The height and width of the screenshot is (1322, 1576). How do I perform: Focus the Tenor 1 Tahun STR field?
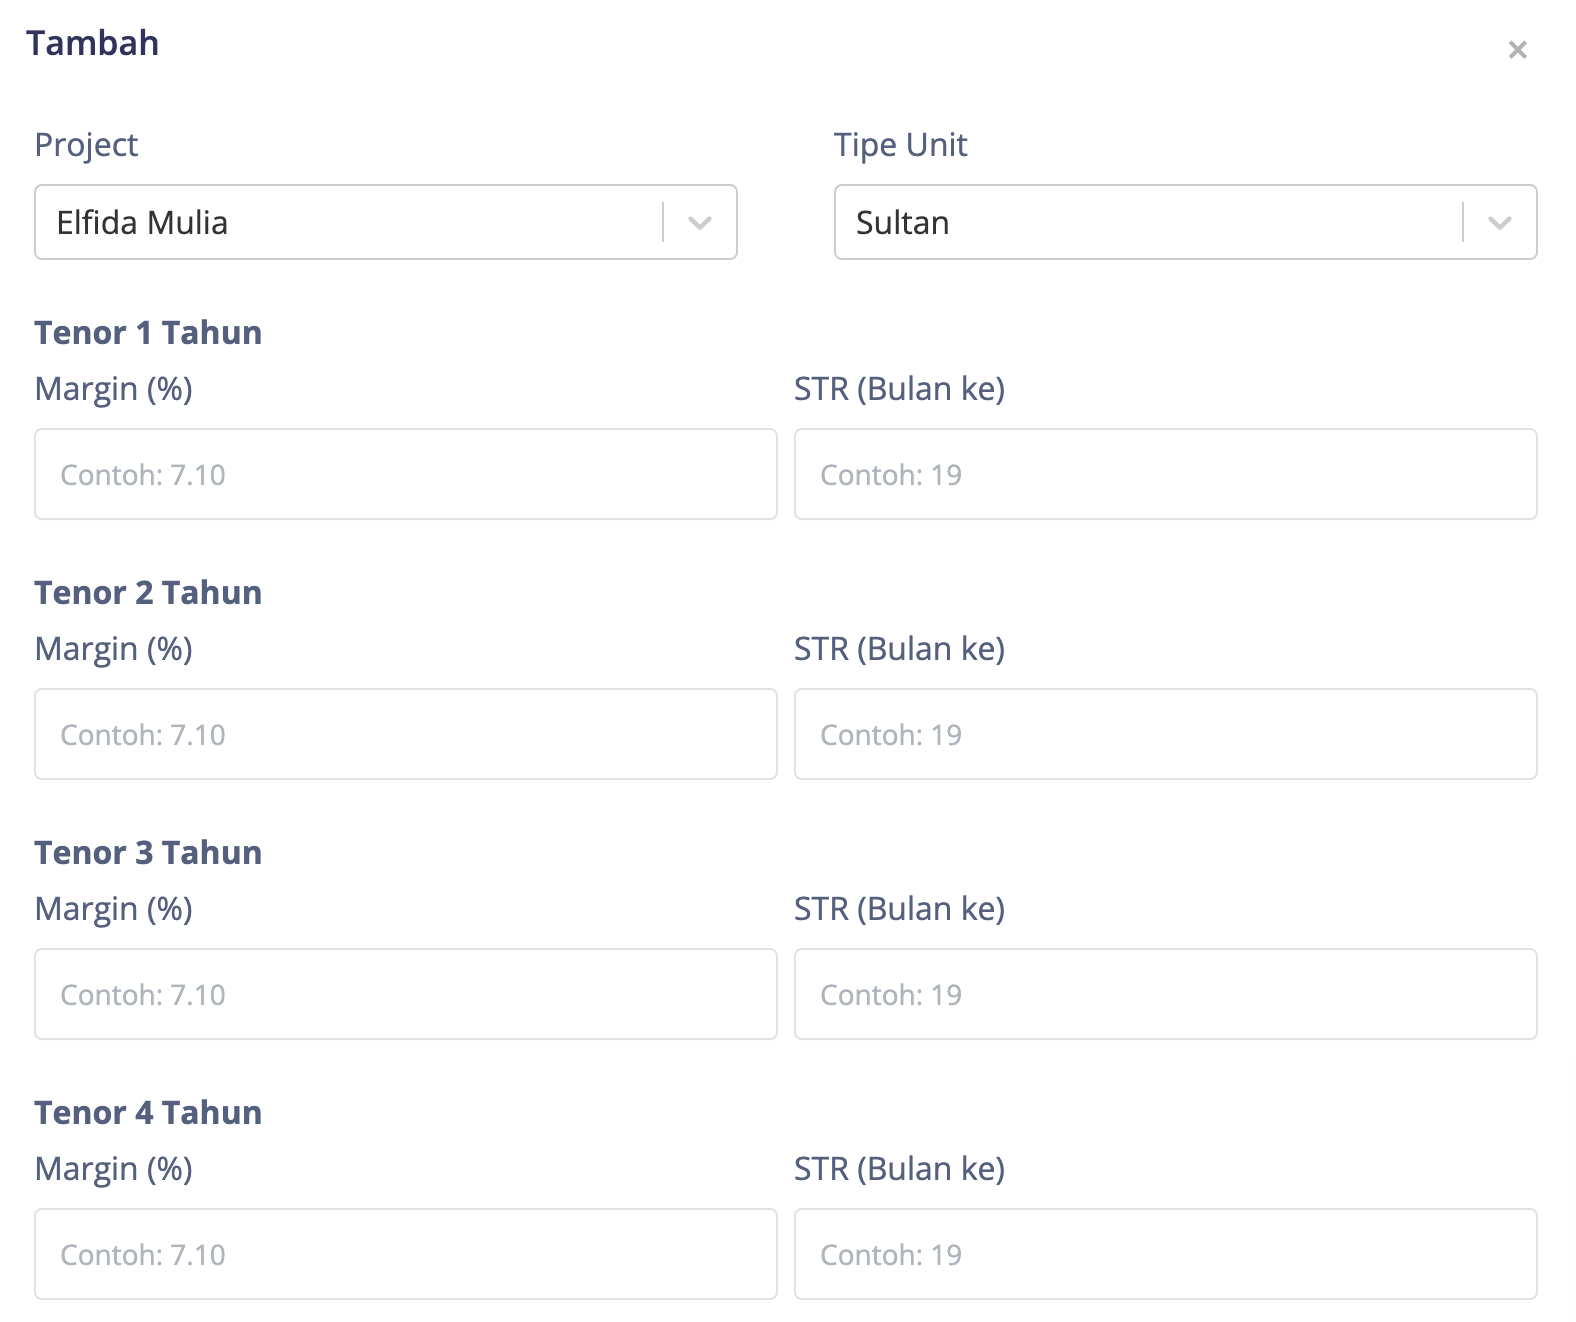click(x=1166, y=474)
